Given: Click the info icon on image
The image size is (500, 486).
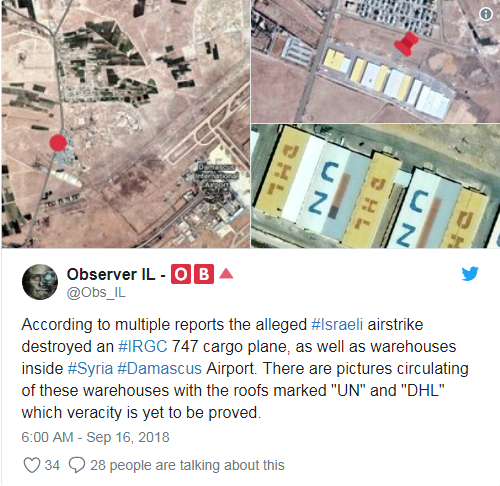Looking at the screenshot, I should coord(486,14).
